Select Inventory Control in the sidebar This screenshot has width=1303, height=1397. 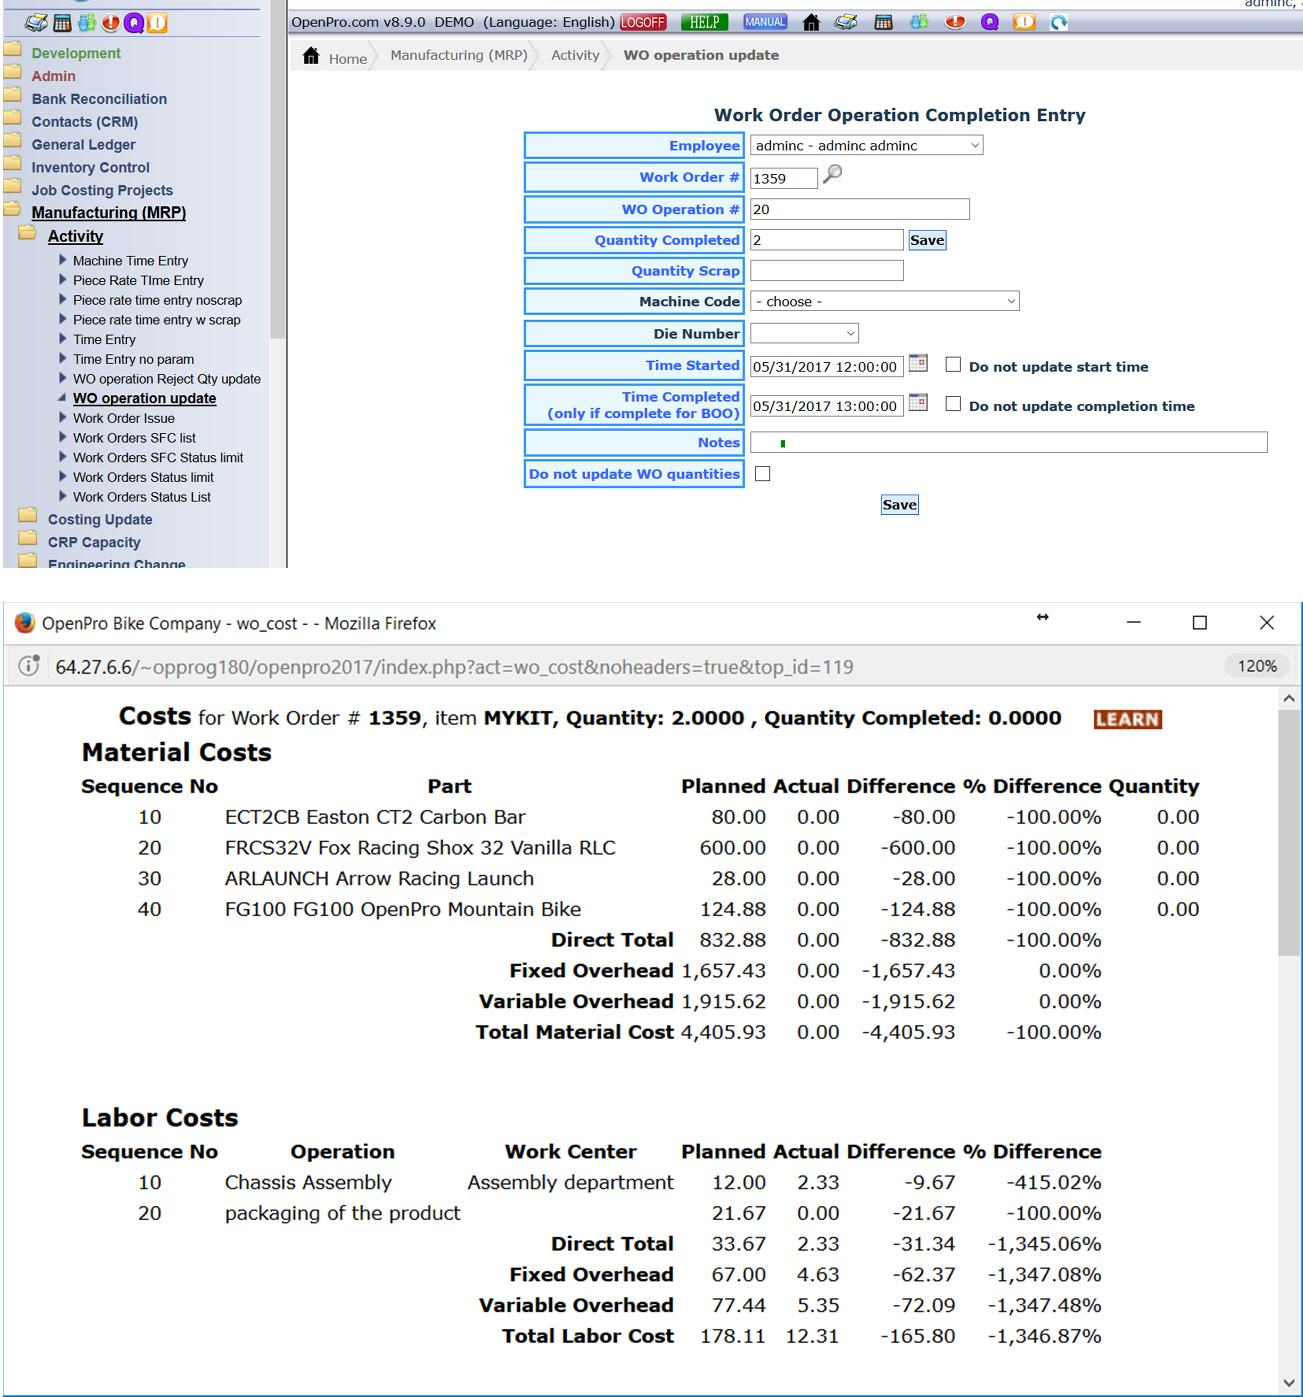pos(90,168)
